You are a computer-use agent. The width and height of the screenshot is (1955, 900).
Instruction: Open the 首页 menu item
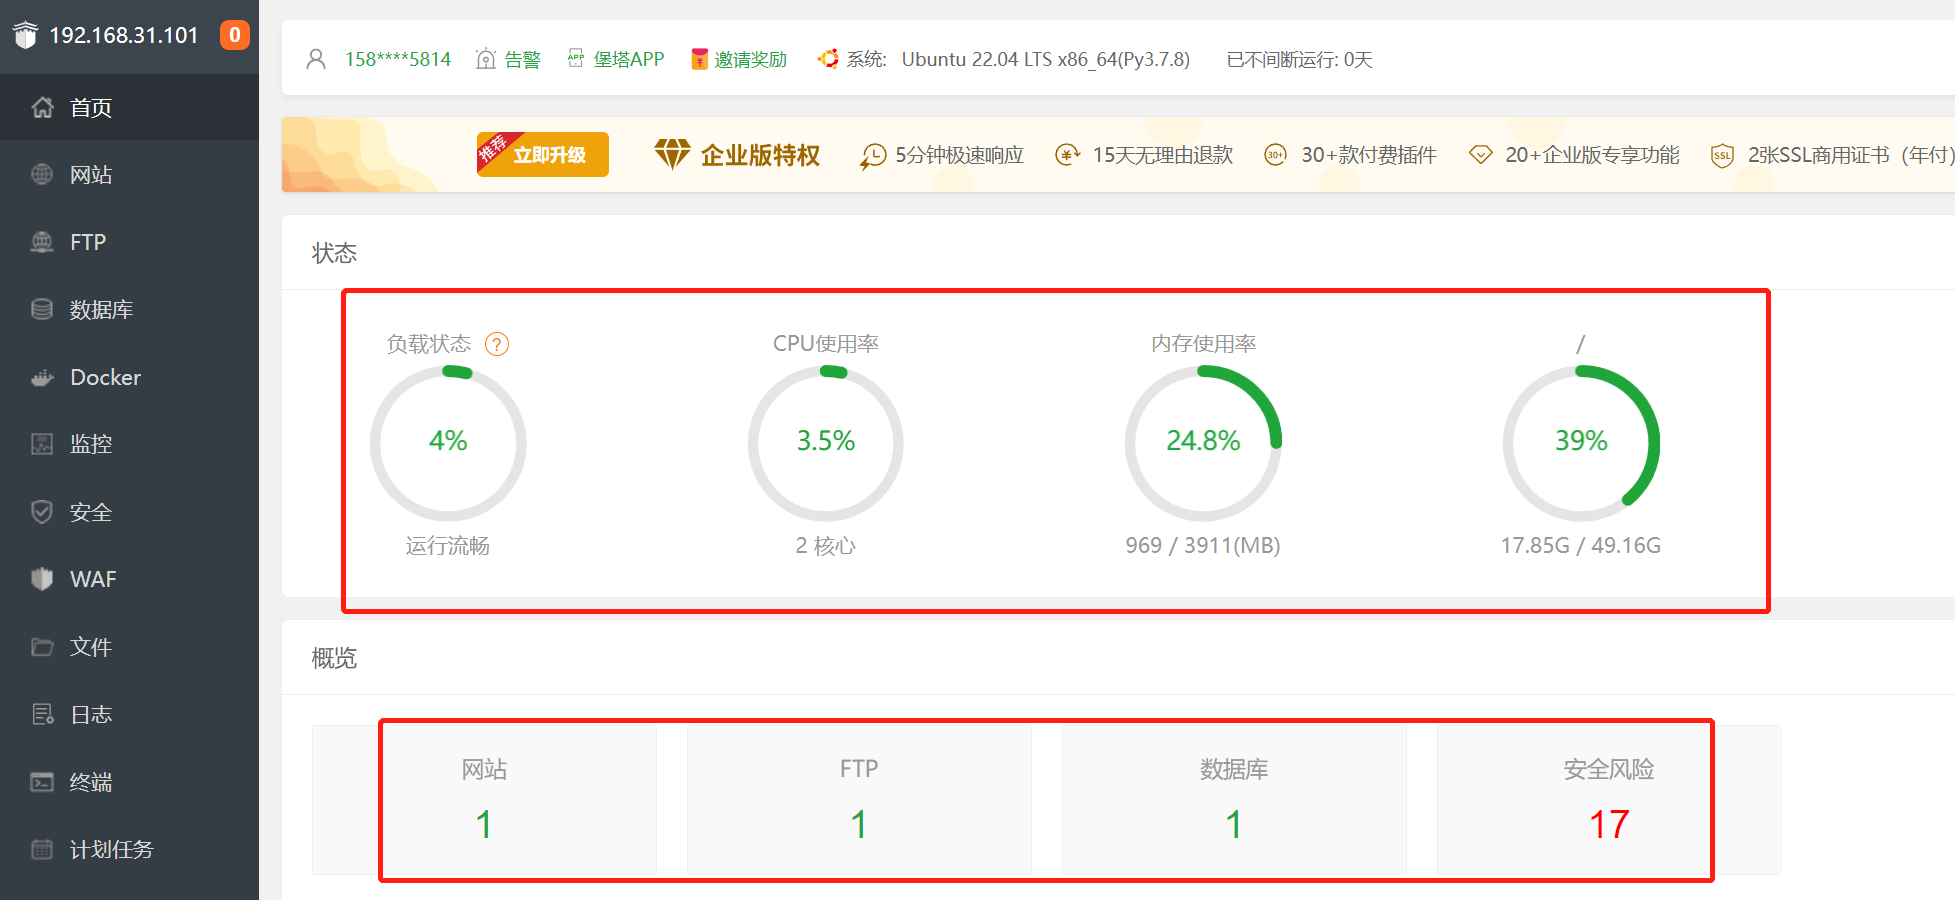129,107
